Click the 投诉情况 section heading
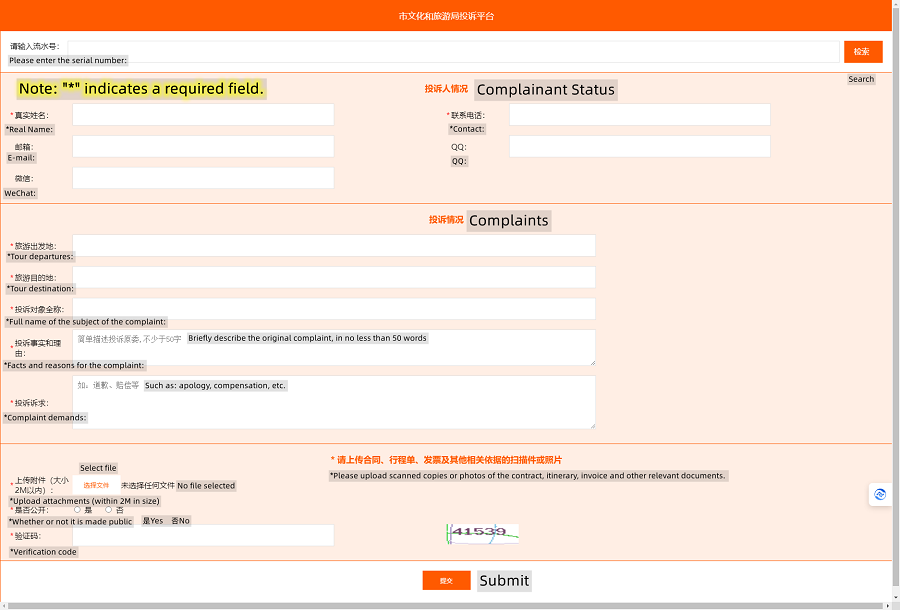The width and height of the screenshot is (900, 610). 446,220
